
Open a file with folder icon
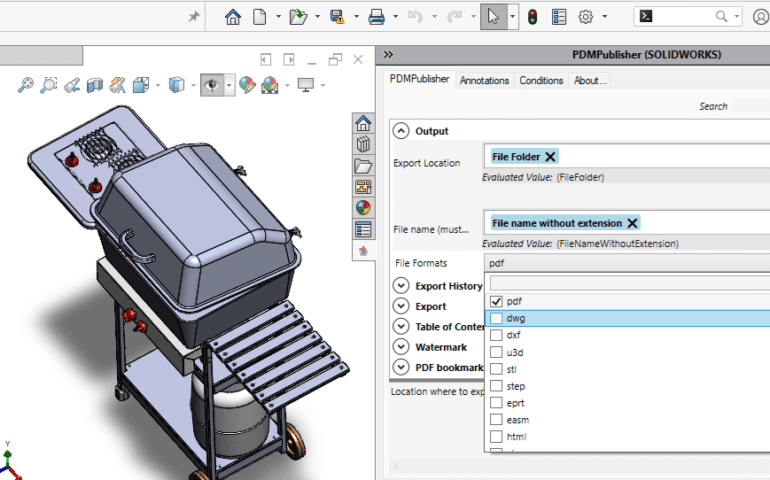point(298,17)
